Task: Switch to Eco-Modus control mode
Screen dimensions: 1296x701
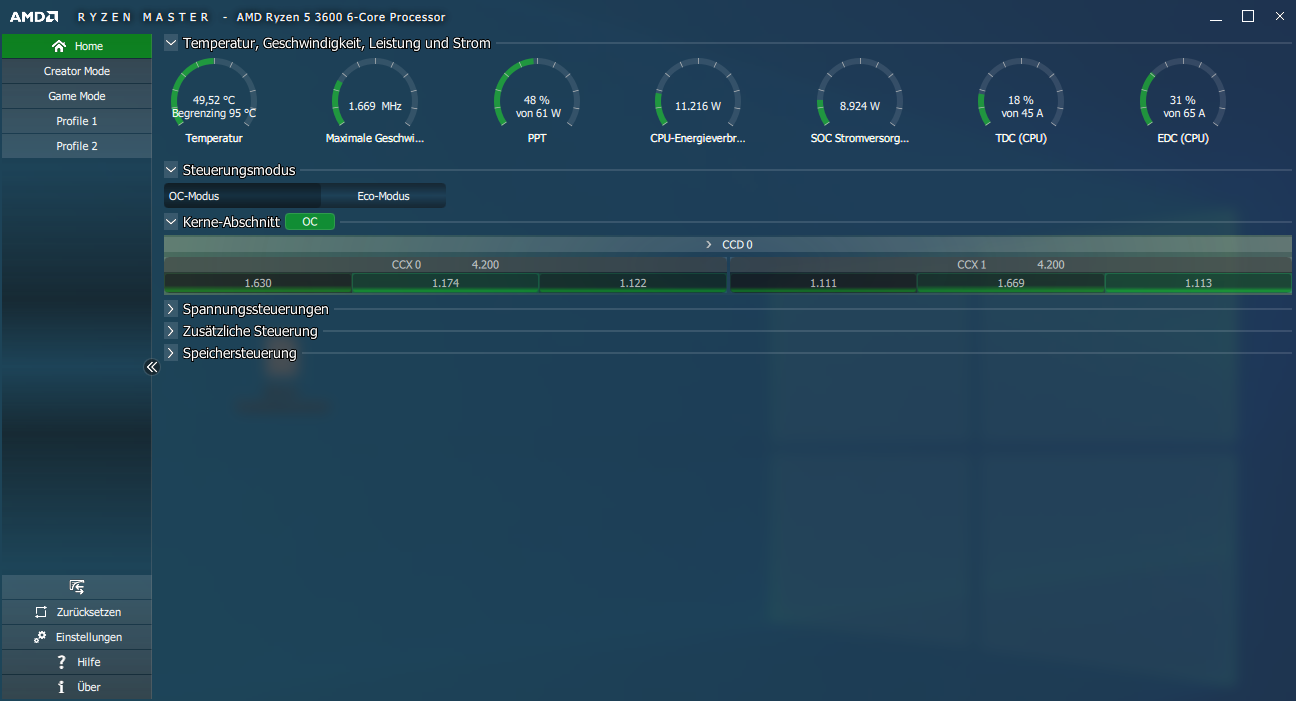Action: 384,196
